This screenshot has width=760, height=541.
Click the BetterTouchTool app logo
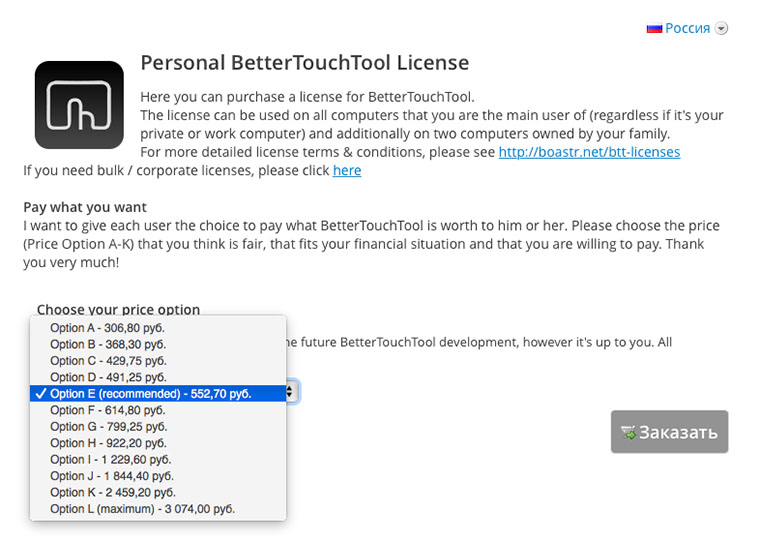pyautogui.click(x=79, y=105)
